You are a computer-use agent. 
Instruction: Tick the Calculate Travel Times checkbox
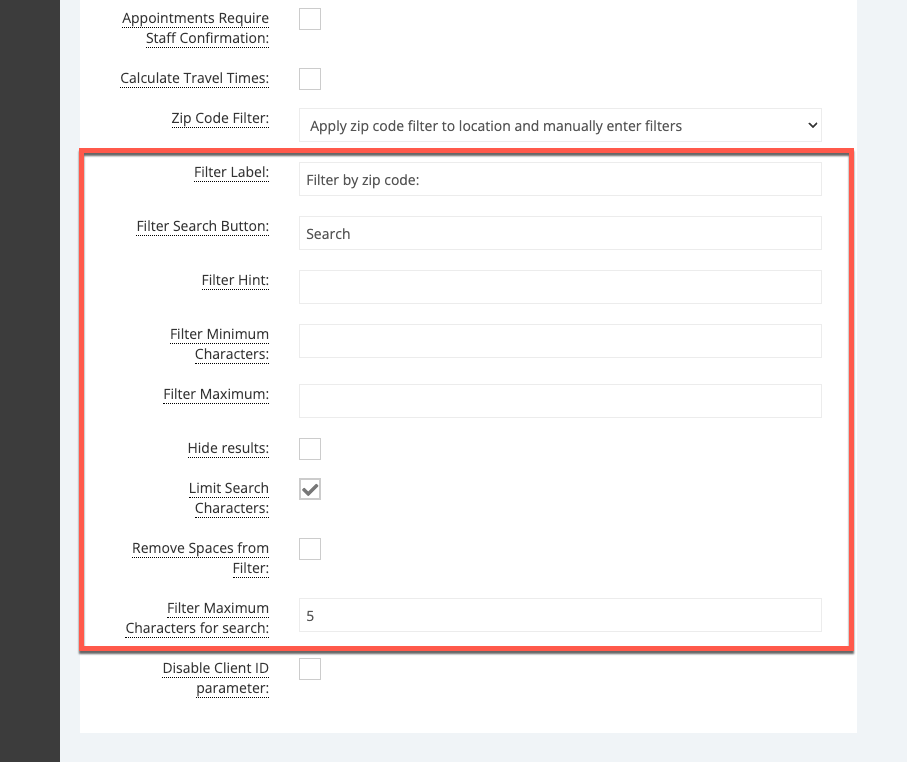click(x=310, y=79)
